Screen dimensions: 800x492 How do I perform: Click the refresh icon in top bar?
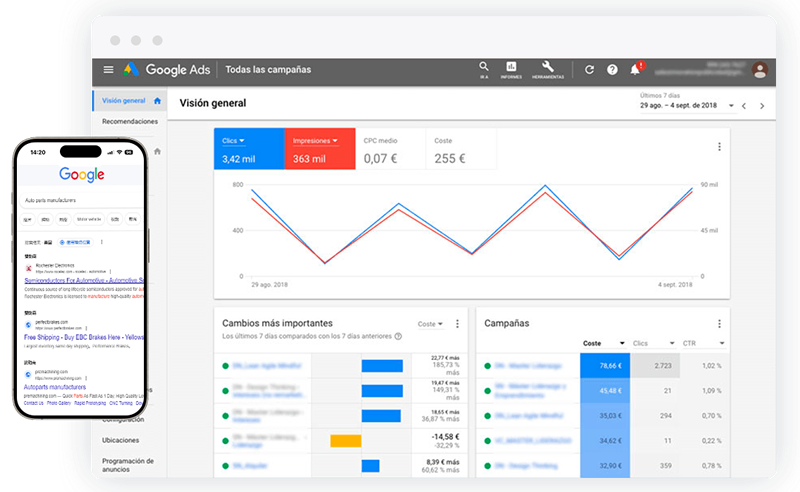point(589,70)
